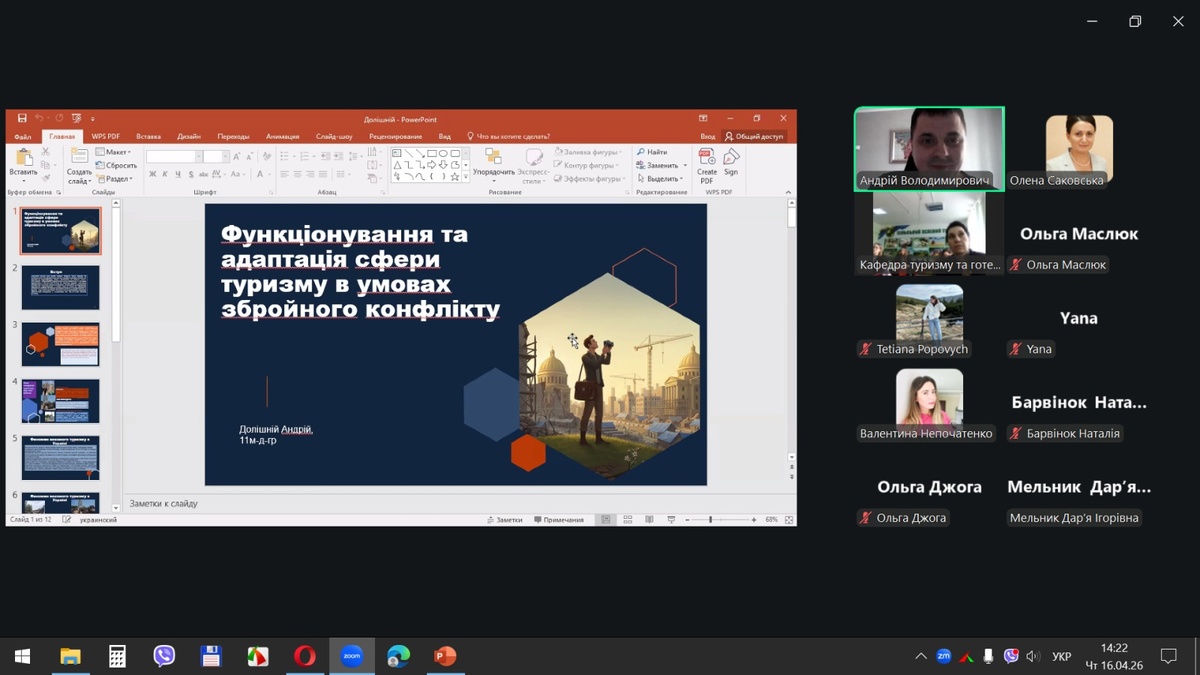
Task: Click the Сбросить reset button
Action: 117,166
